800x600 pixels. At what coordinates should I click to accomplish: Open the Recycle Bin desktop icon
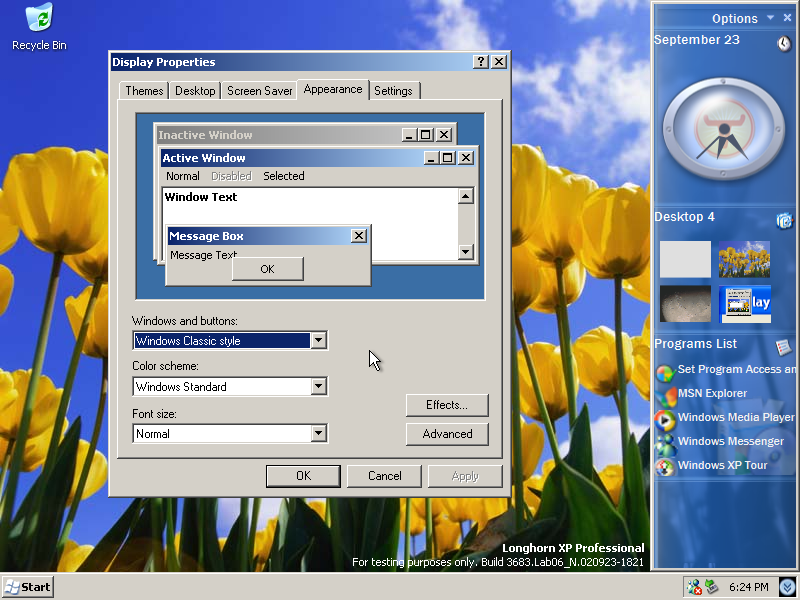tap(39, 19)
